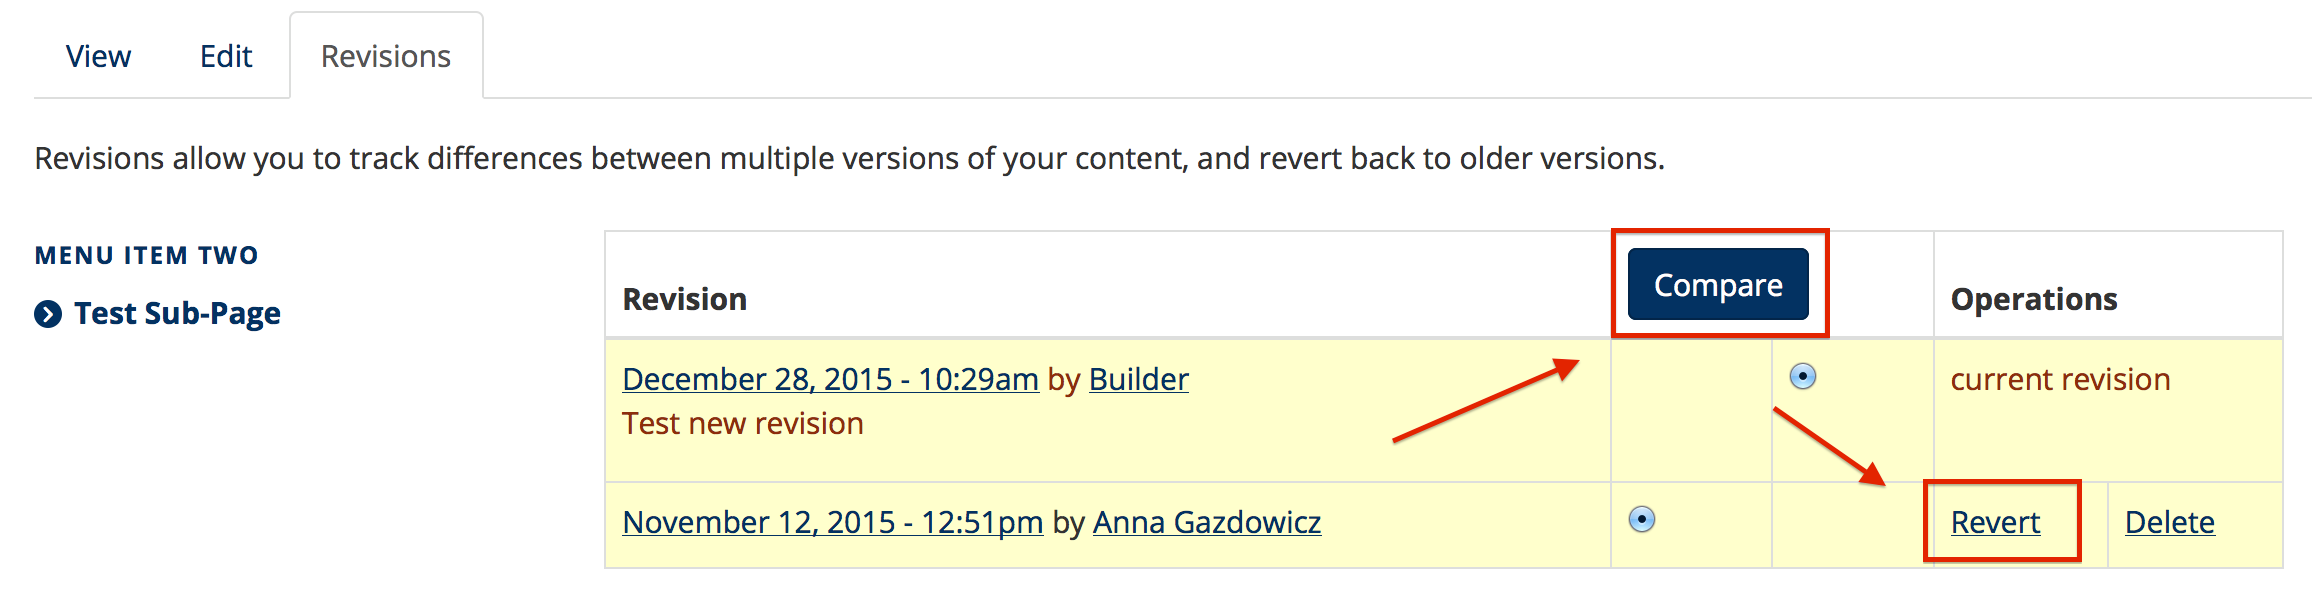
Task: Select the Revisions tab
Action: click(386, 56)
